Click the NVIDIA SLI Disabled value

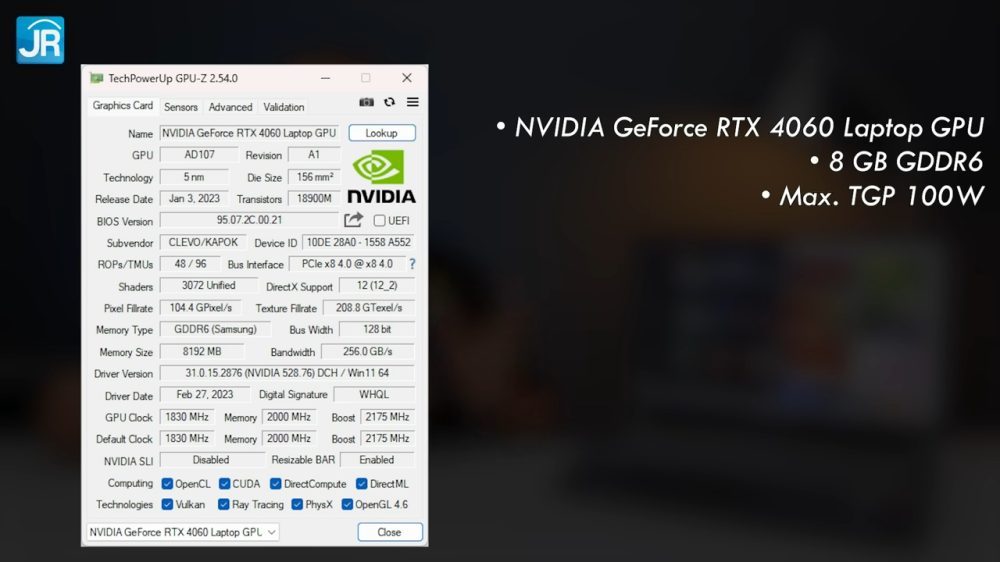click(x=211, y=460)
